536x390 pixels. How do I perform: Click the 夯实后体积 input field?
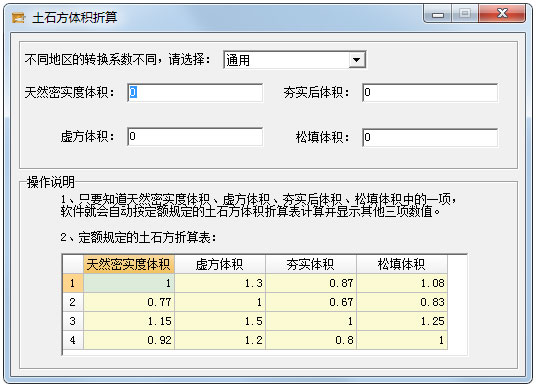[x=430, y=93]
